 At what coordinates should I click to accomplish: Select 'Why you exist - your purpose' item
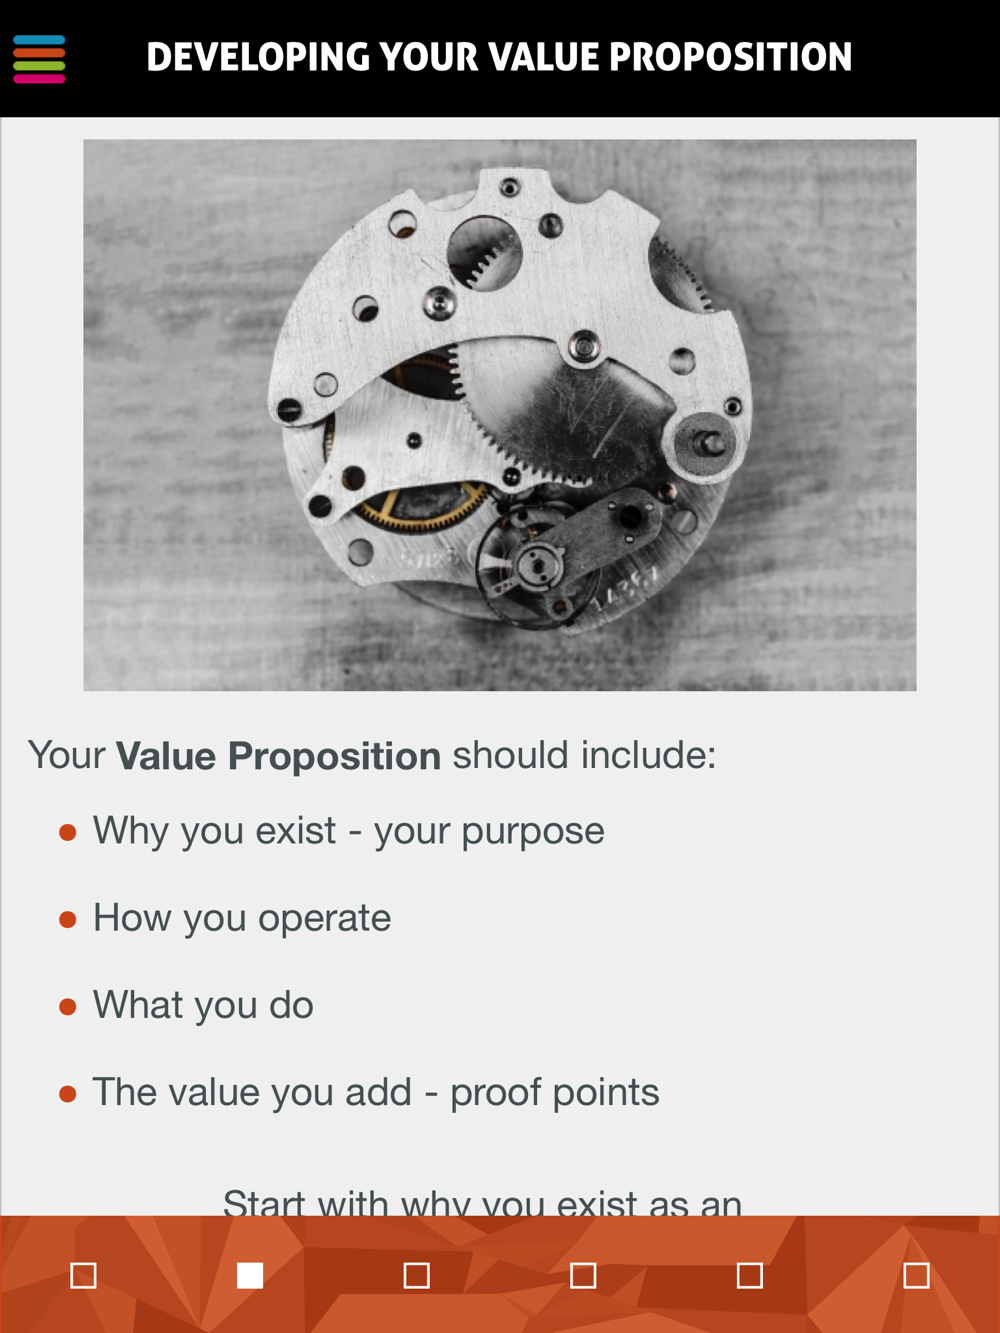(x=348, y=831)
